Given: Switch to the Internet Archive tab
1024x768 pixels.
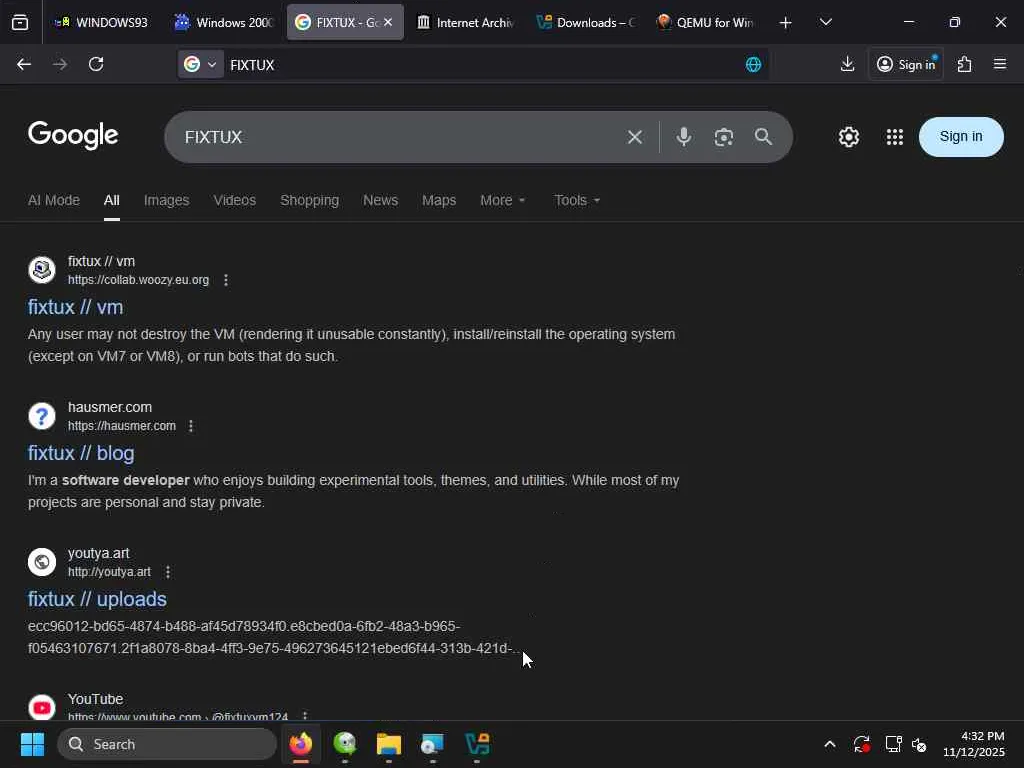Looking at the screenshot, I should pos(466,22).
